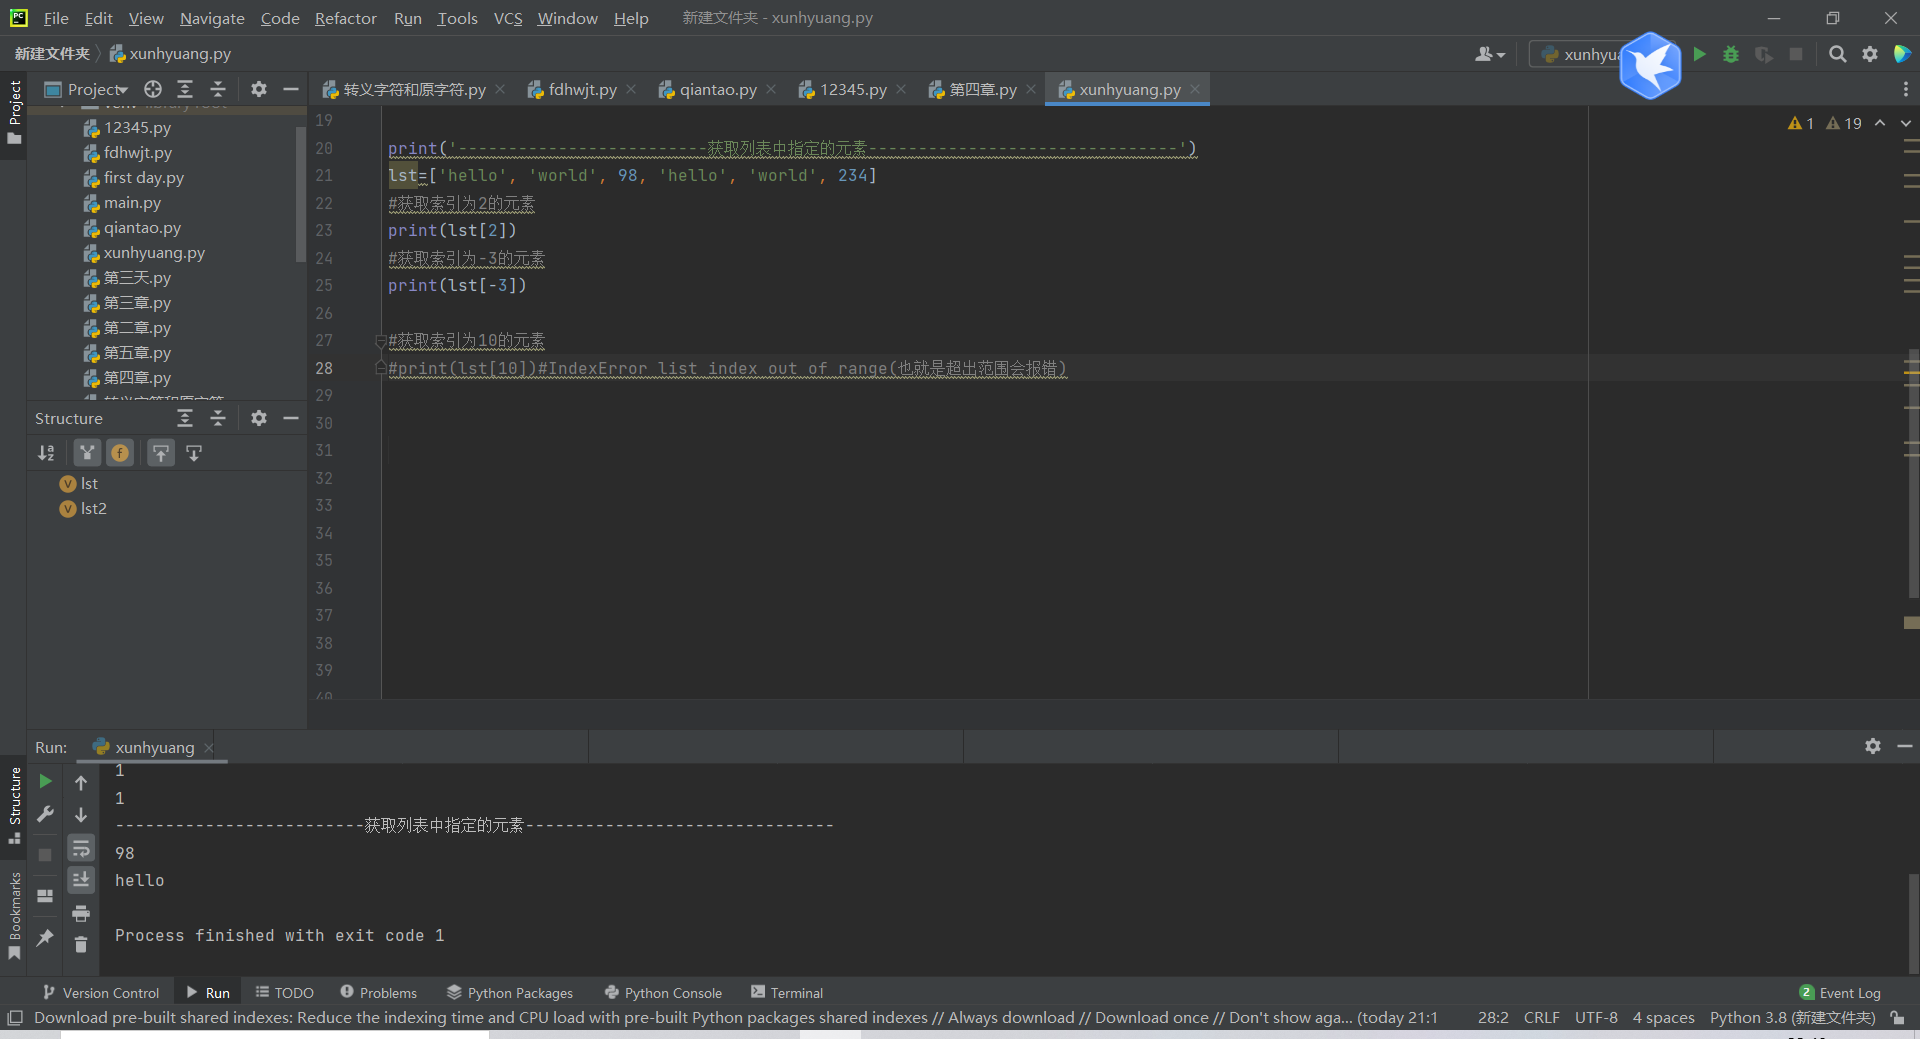Open Search Everywhere via magnifier icon
1920x1039 pixels.
point(1838,54)
